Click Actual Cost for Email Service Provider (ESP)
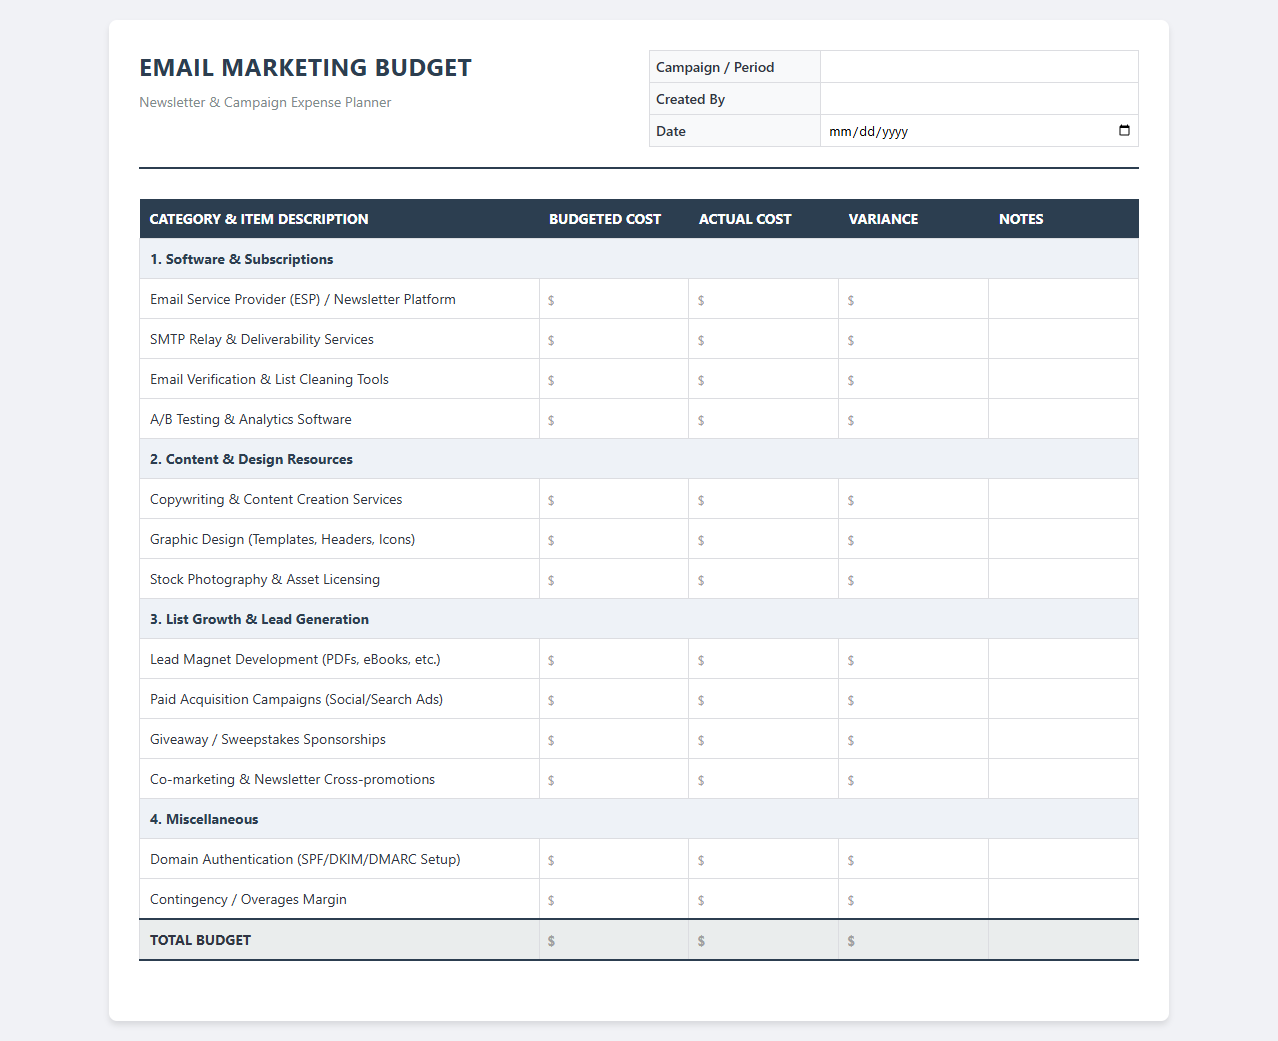The image size is (1278, 1041). coord(764,299)
